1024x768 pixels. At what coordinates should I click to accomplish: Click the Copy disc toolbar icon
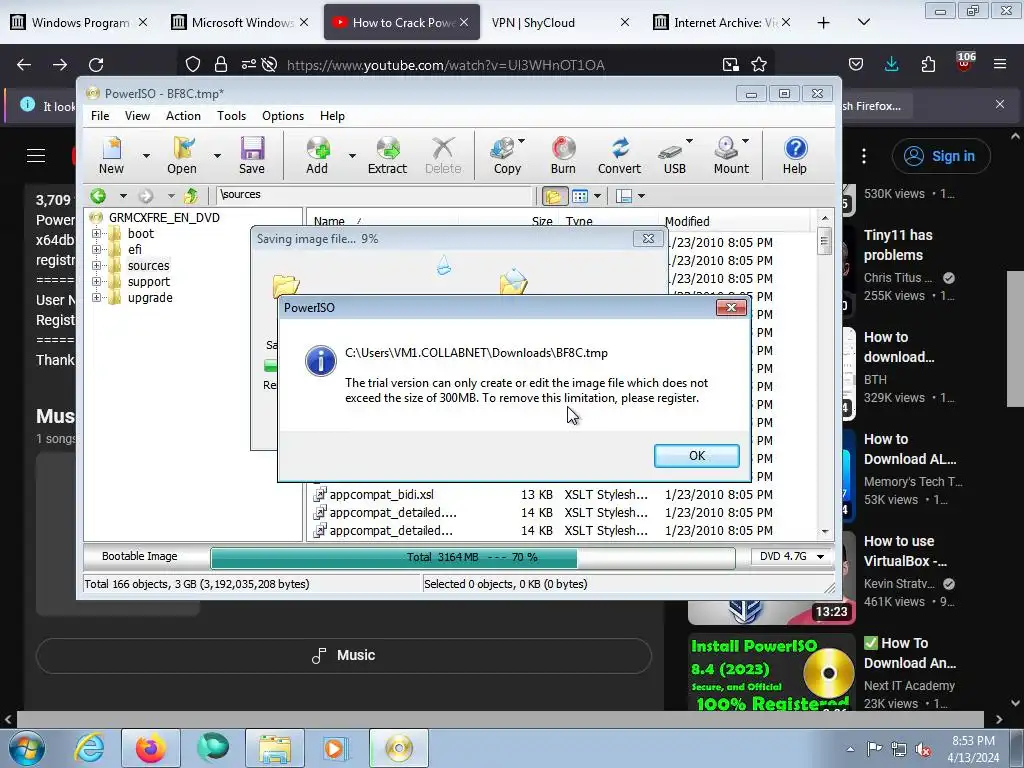(506, 155)
